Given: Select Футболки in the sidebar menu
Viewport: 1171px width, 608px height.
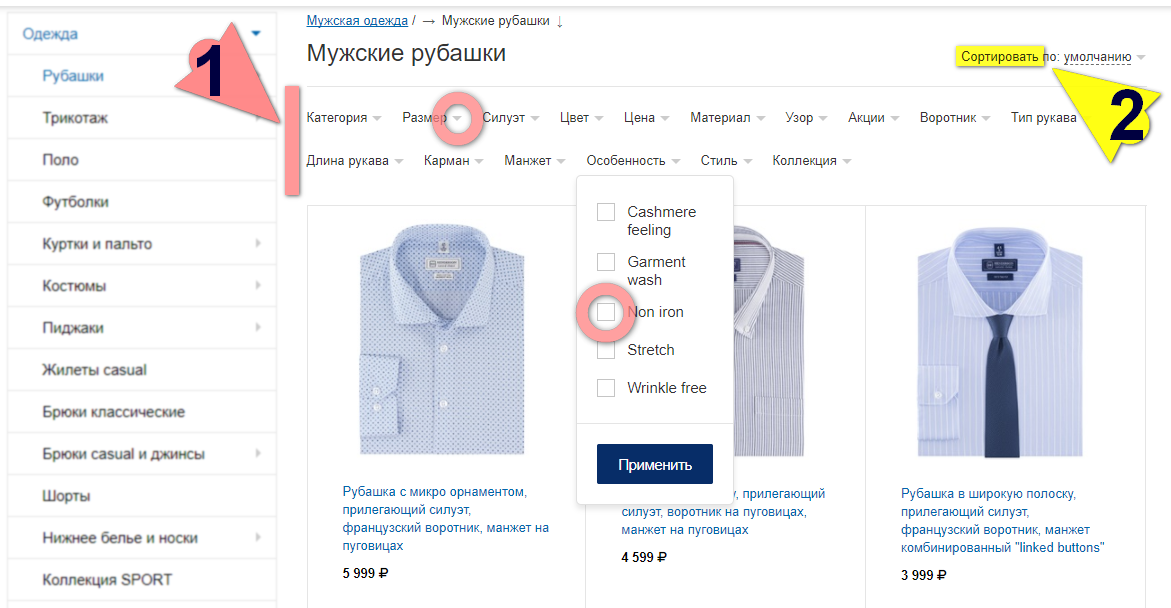Looking at the screenshot, I should click(x=75, y=202).
